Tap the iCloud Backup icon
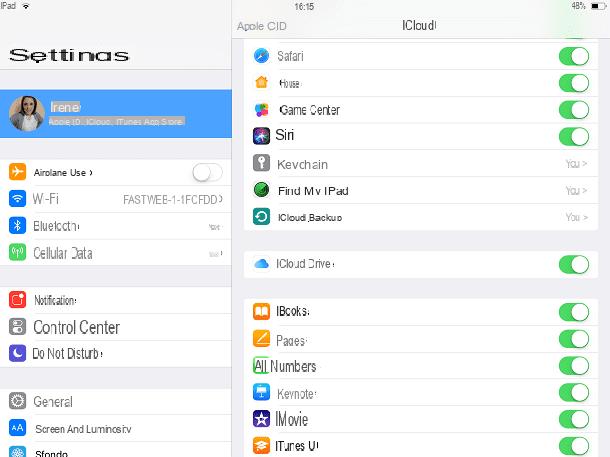Image resolution: width=610 pixels, height=457 pixels. pos(261,217)
